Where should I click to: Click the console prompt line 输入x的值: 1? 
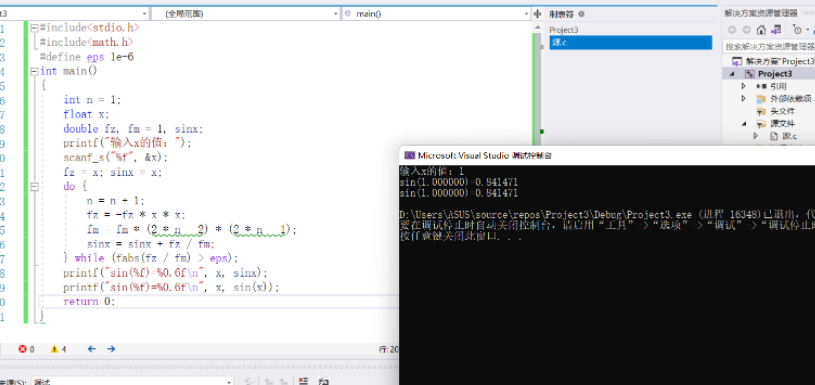click(x=431, y=171)
